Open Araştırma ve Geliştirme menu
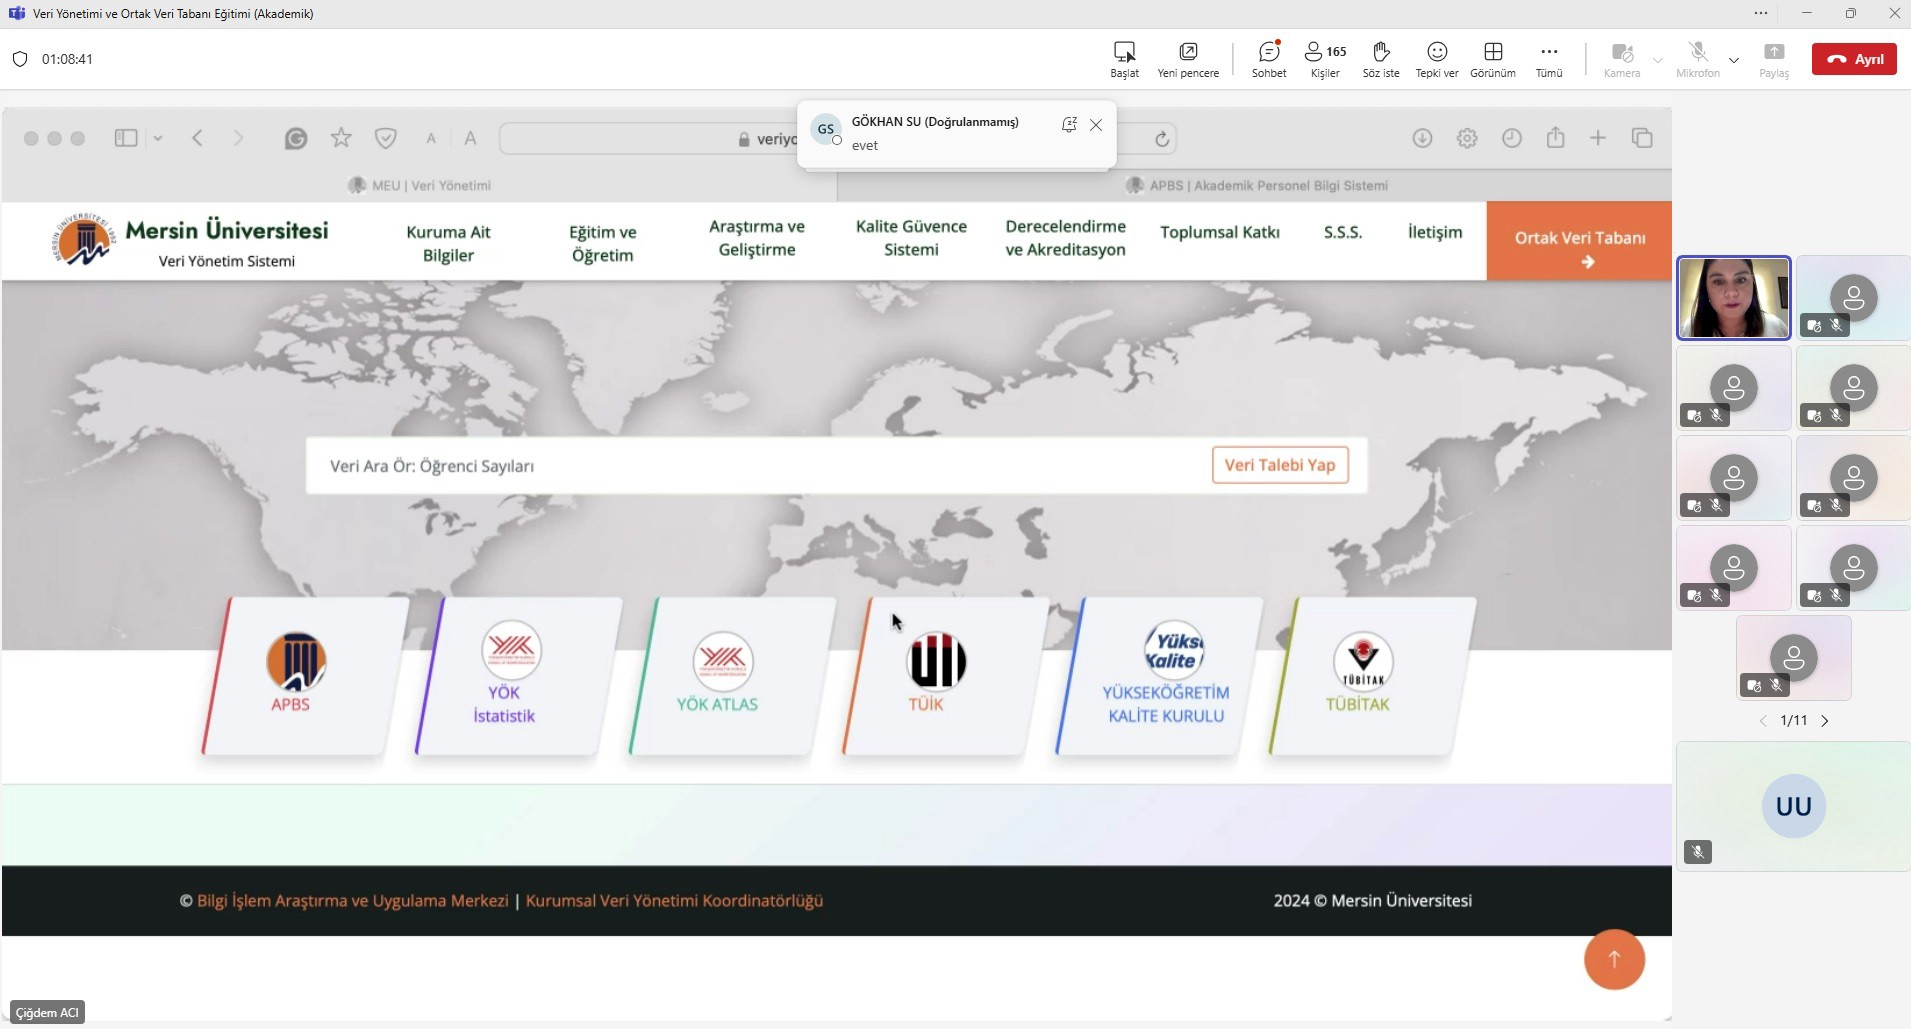 757,238
